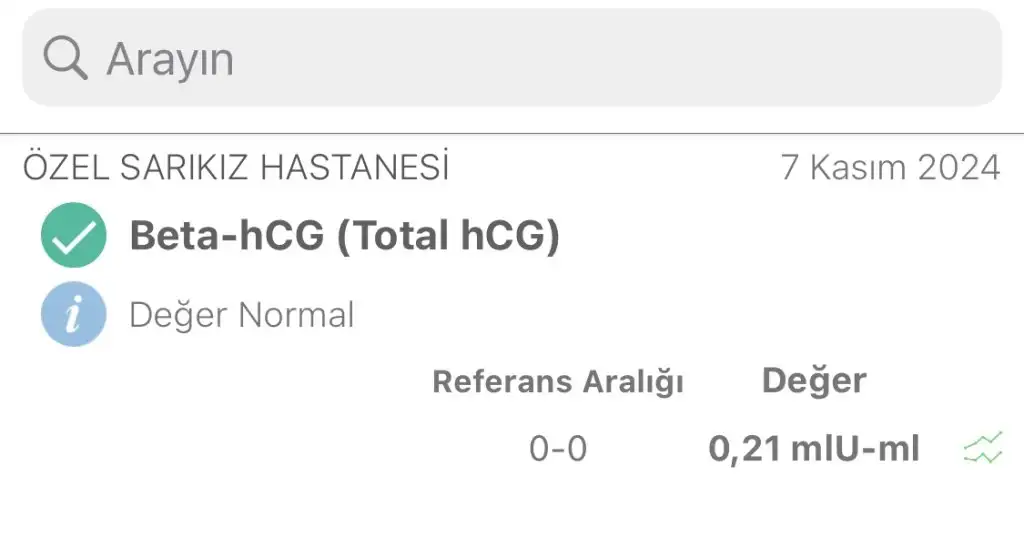Viewport: 1024px width, 548px height.
Task: Tap the word HASTANESİ in the header
Action: (x=355, y=167)
